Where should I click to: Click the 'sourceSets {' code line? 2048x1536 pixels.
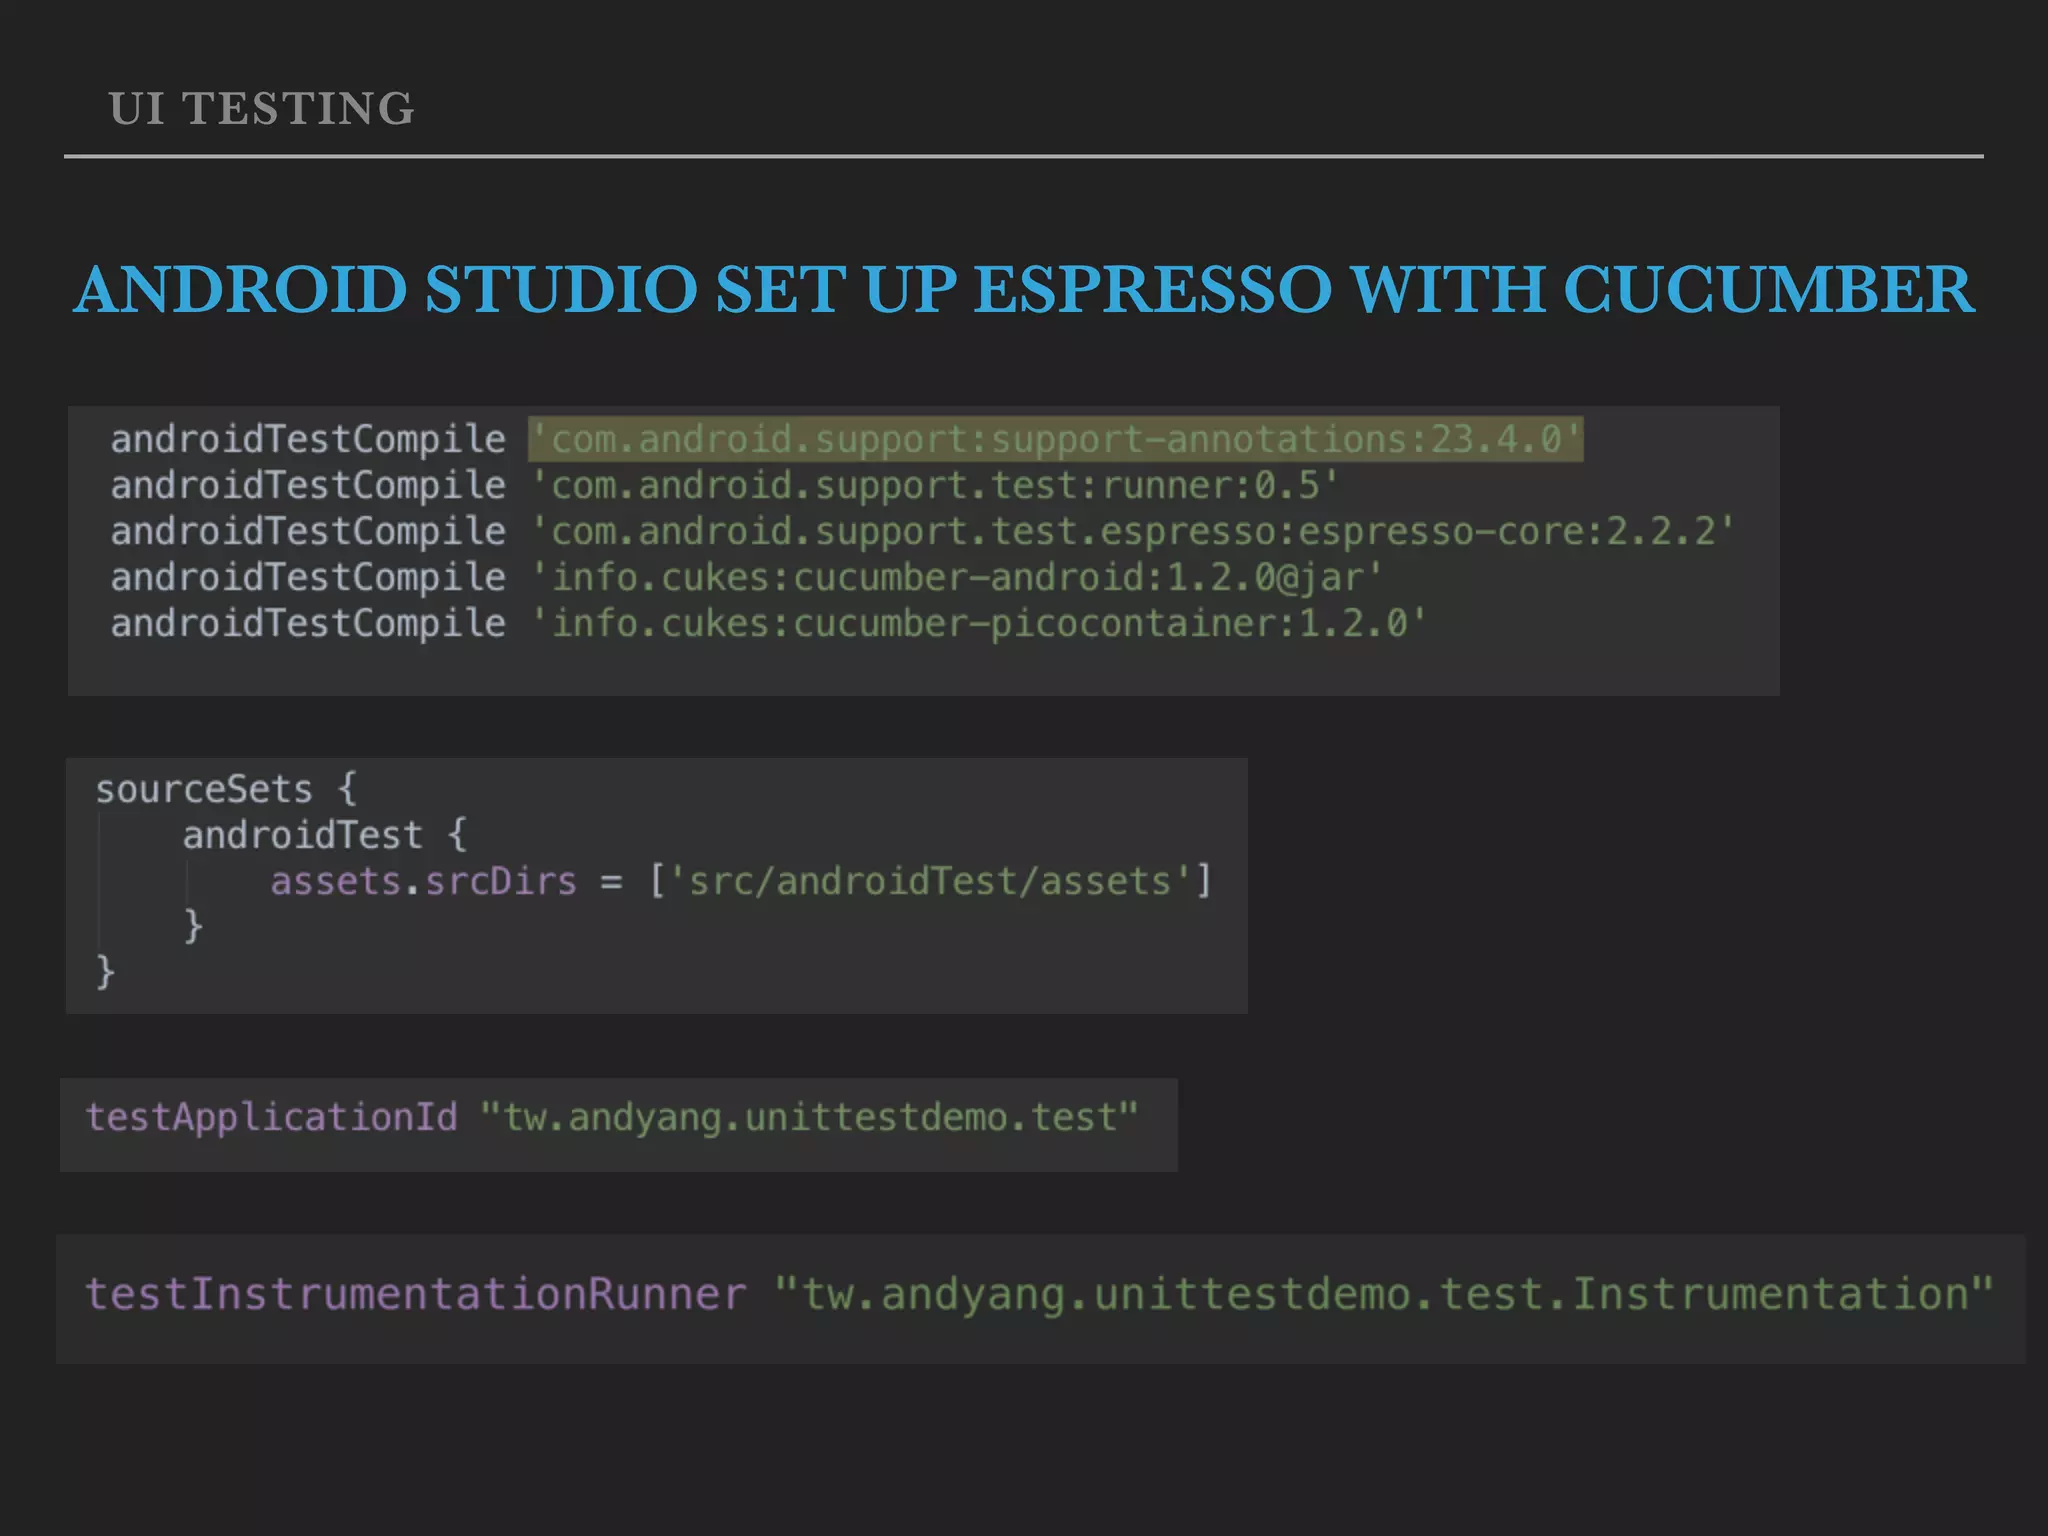click(226, 789)
